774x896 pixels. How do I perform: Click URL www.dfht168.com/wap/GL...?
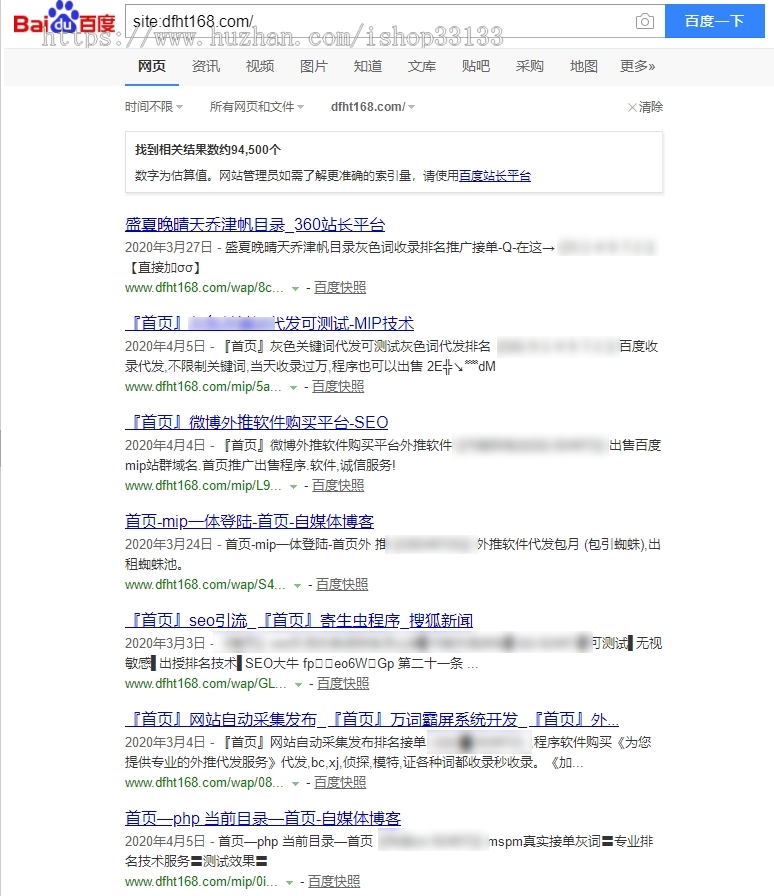pyautogui.click(x=206, y=683)
